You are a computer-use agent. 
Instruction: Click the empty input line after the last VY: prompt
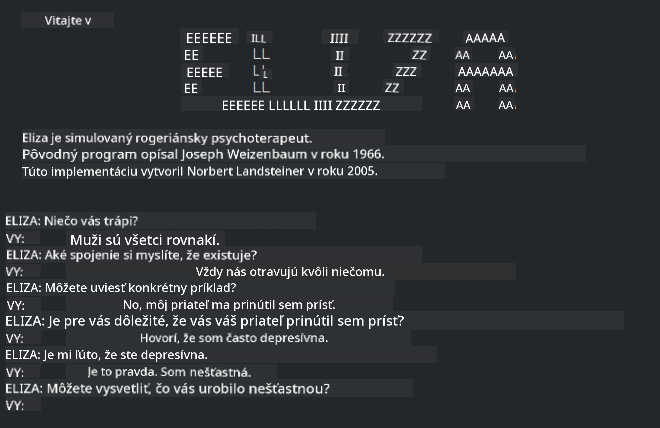coord(120,406)
